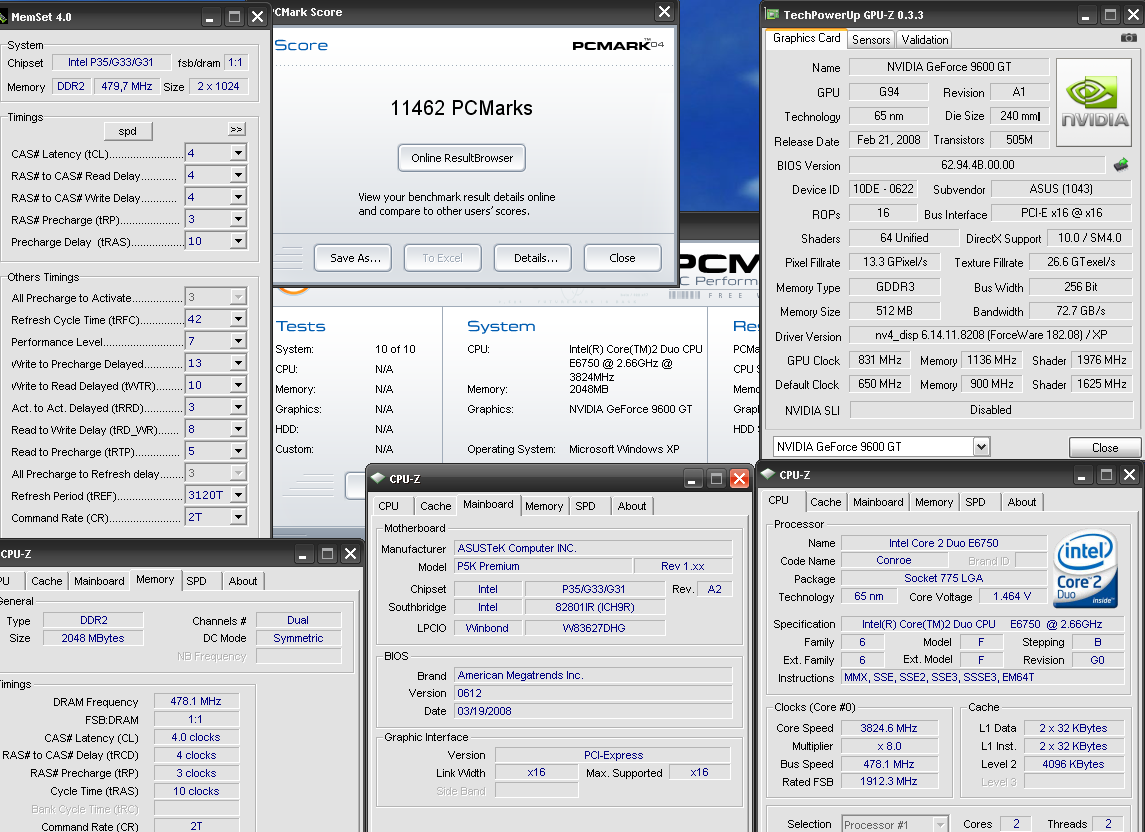Open the Cache tab in middle CPU-Z window
The width and height of the screenshot is (1145, 832).
(436, 505)
